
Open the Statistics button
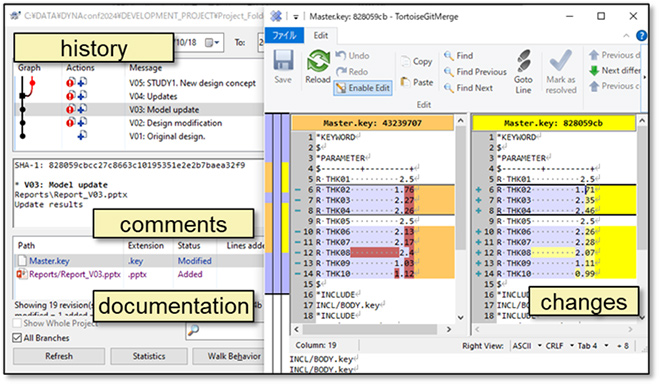149,356
